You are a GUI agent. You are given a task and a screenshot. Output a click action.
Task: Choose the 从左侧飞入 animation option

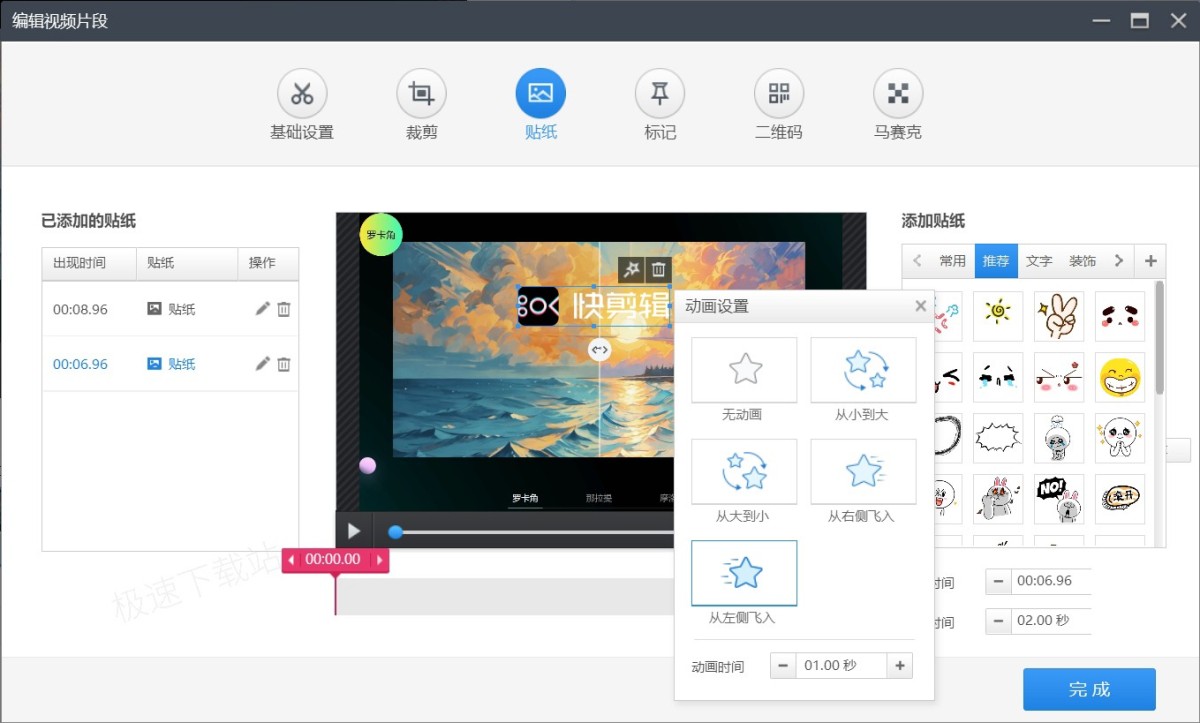pos(744,573)
